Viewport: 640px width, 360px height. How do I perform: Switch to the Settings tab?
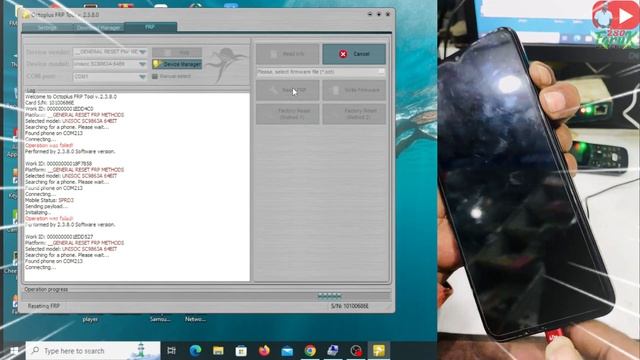point(47,27)
